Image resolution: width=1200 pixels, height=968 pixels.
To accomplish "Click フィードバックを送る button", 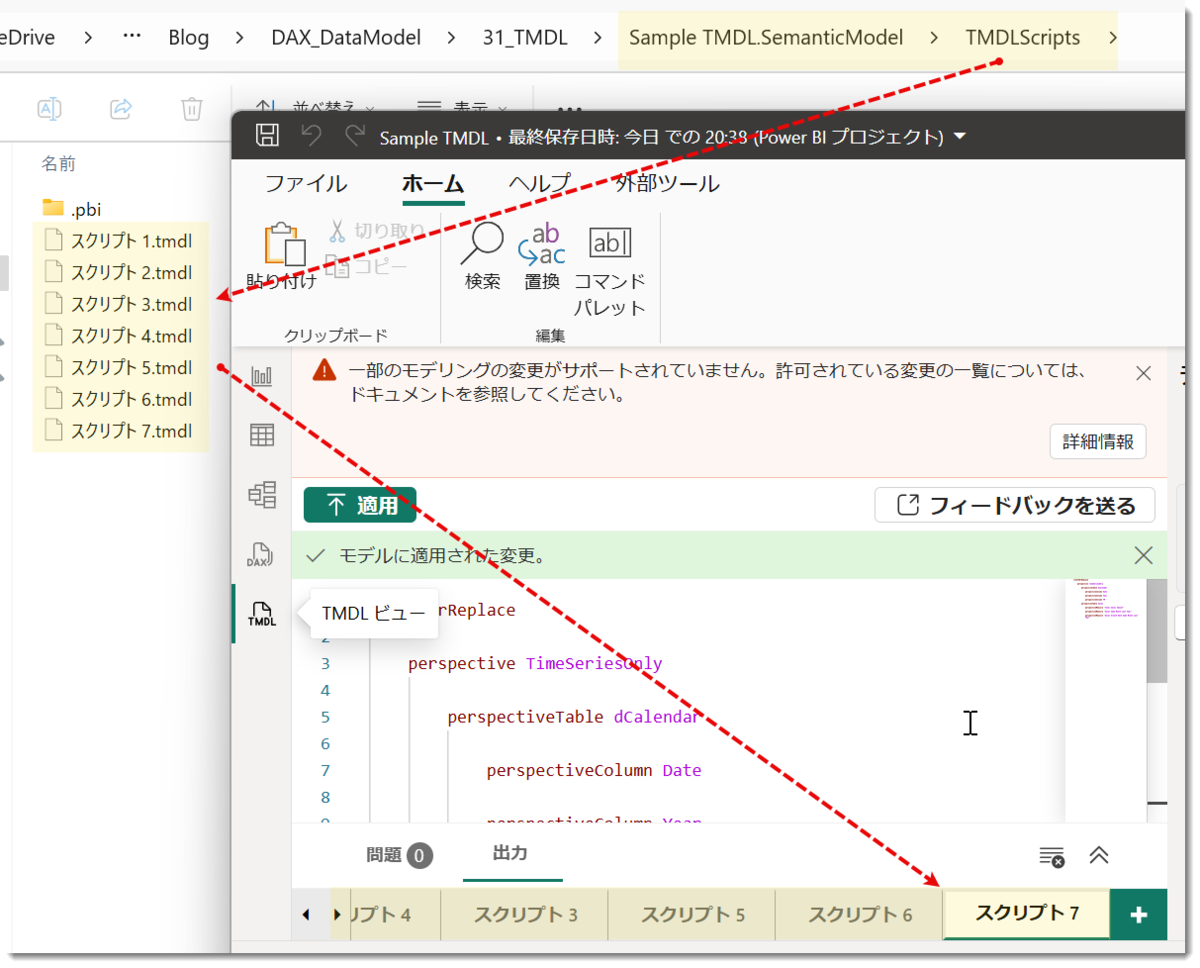I will point(1015,505).
